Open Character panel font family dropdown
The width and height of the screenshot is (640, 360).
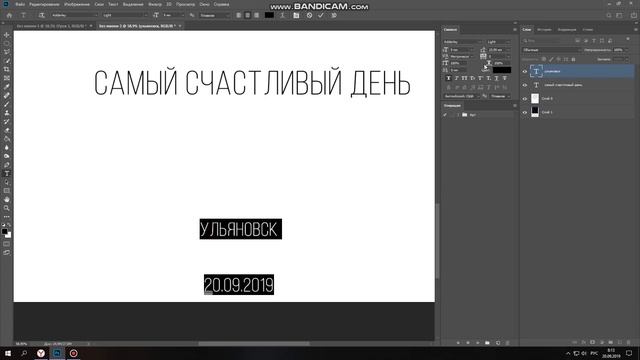[x=463, y=42]
